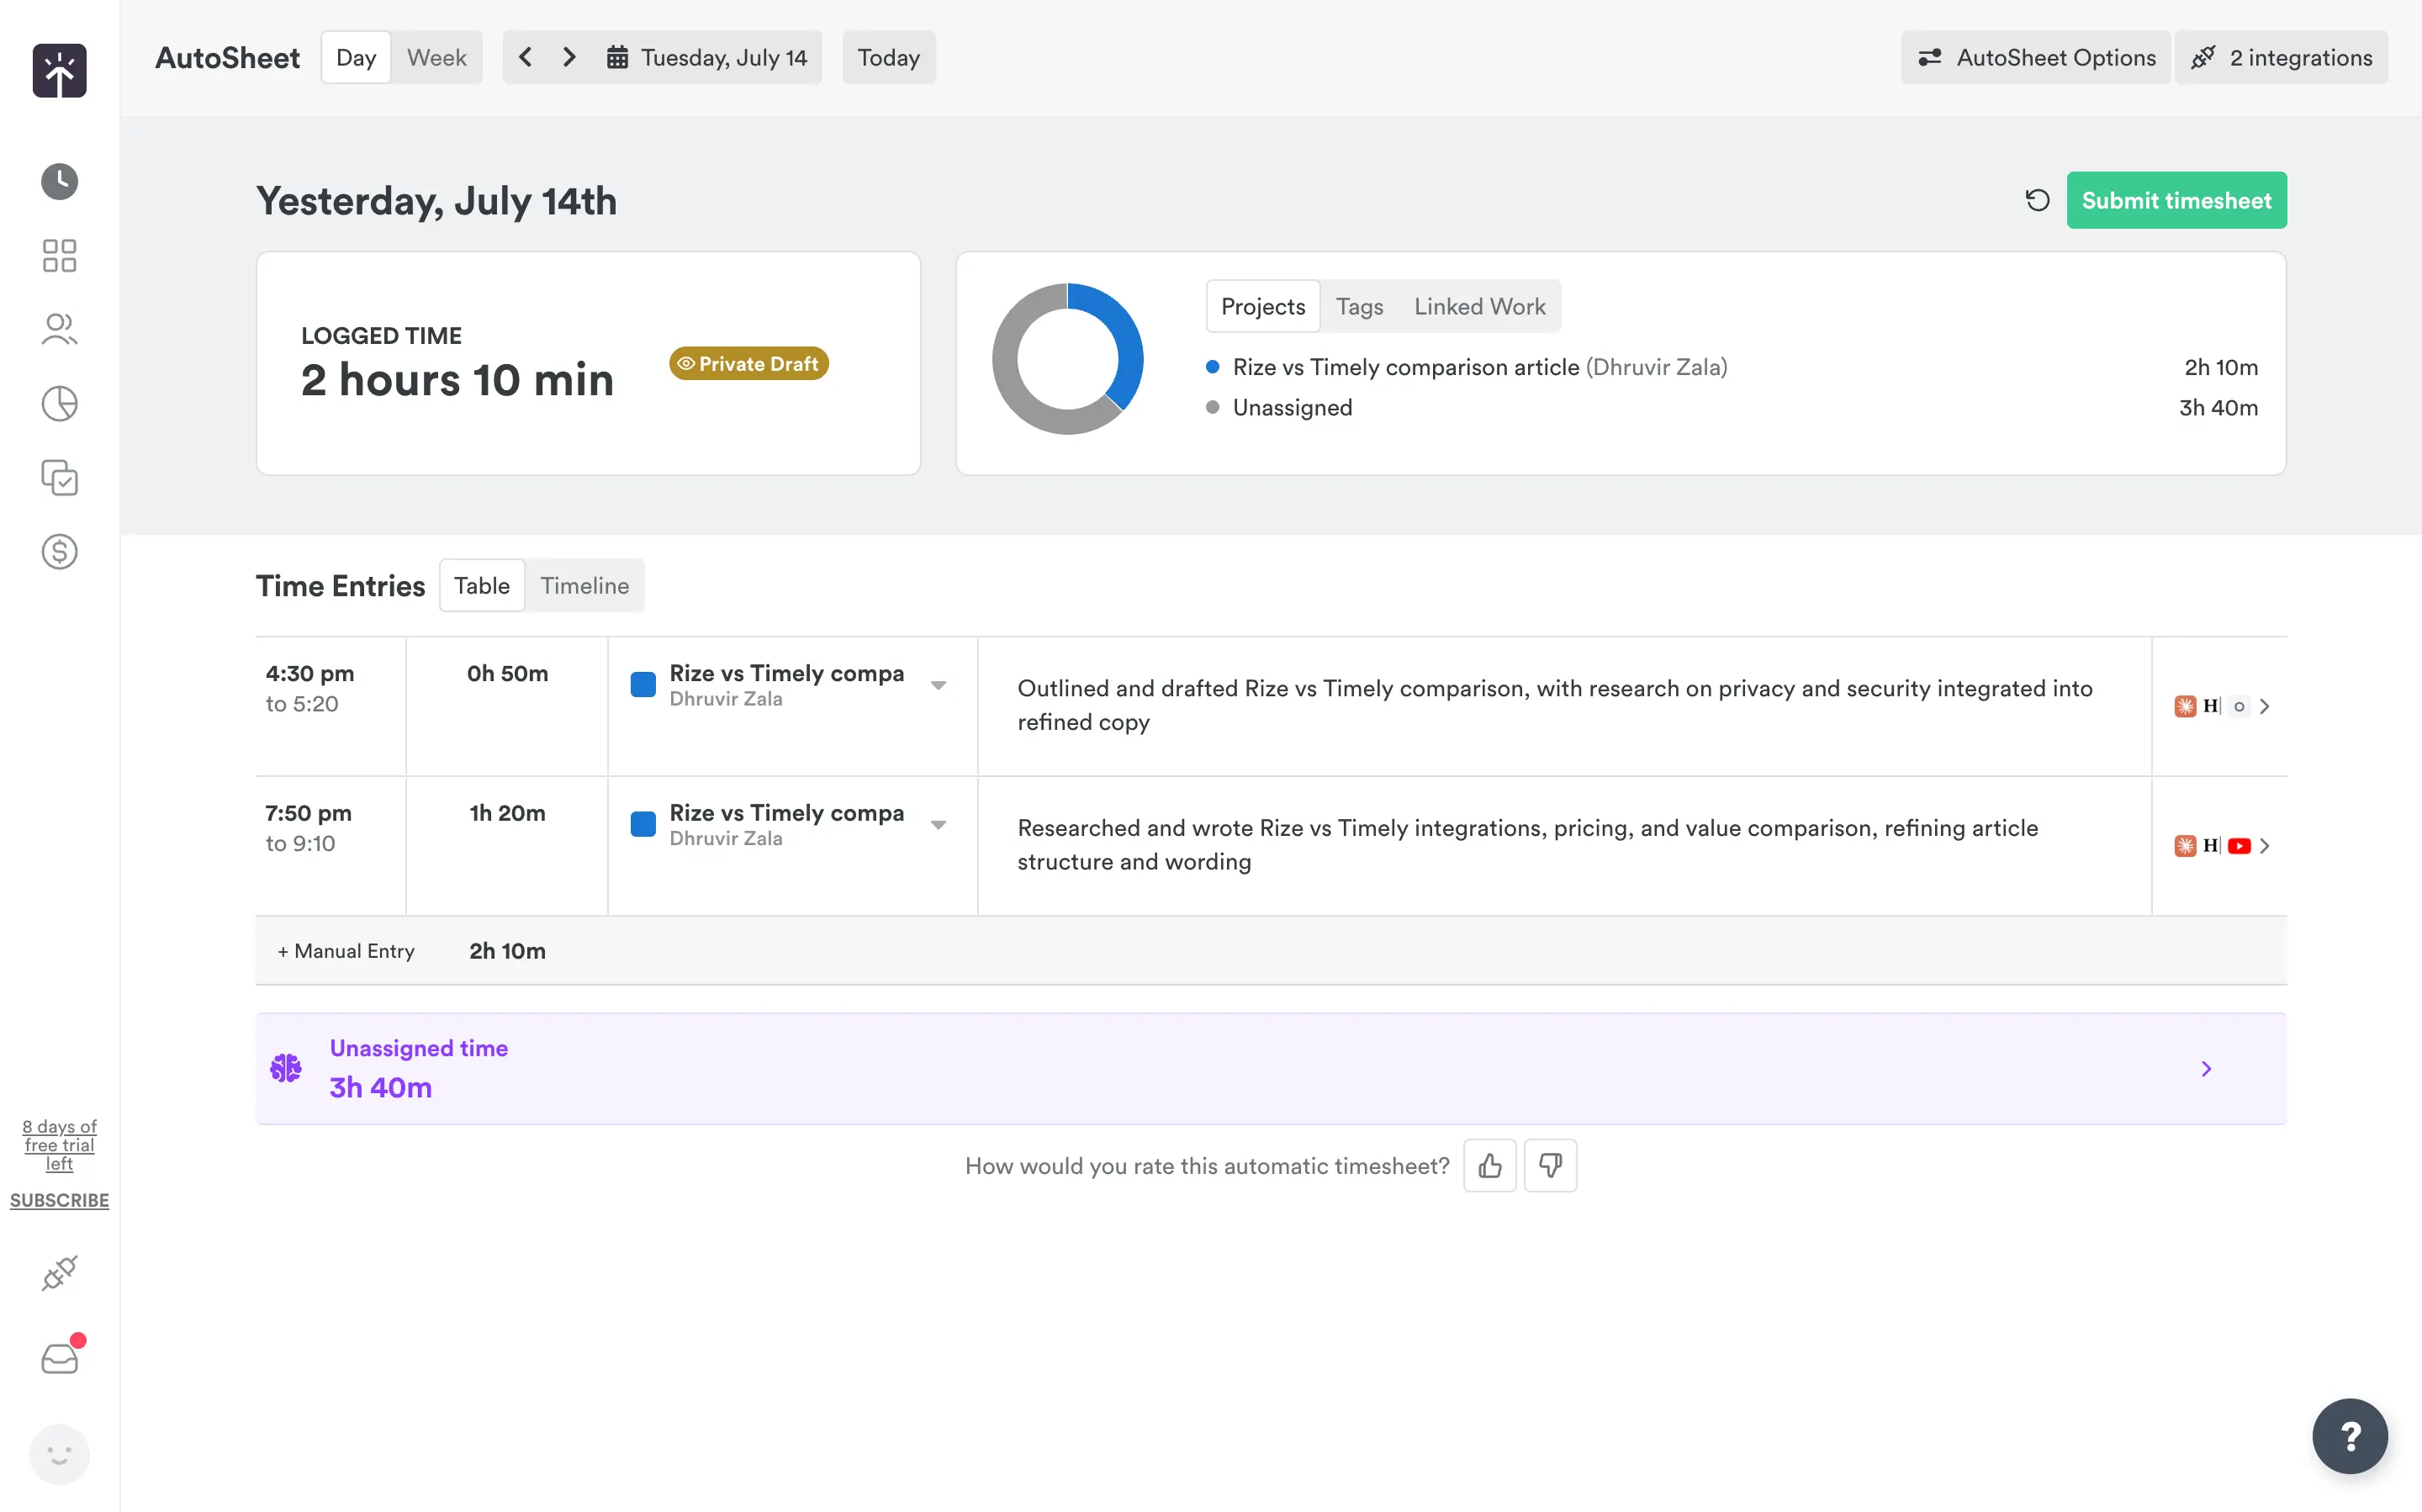This screenshot has width=2422, height=1512.
Task: Click the 1h 20m duration cell
Action: (507, 846)
